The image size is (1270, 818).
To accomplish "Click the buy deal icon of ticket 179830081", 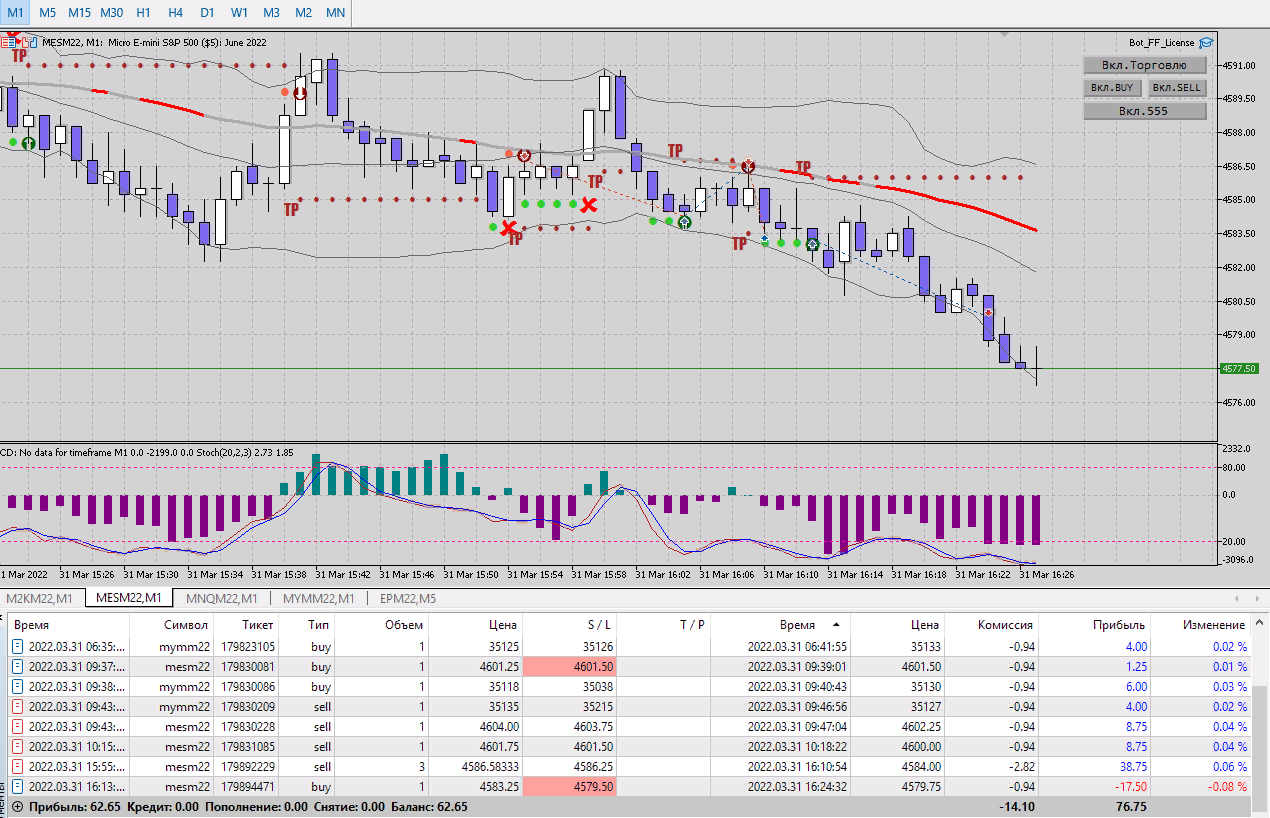I will (18, 667).
